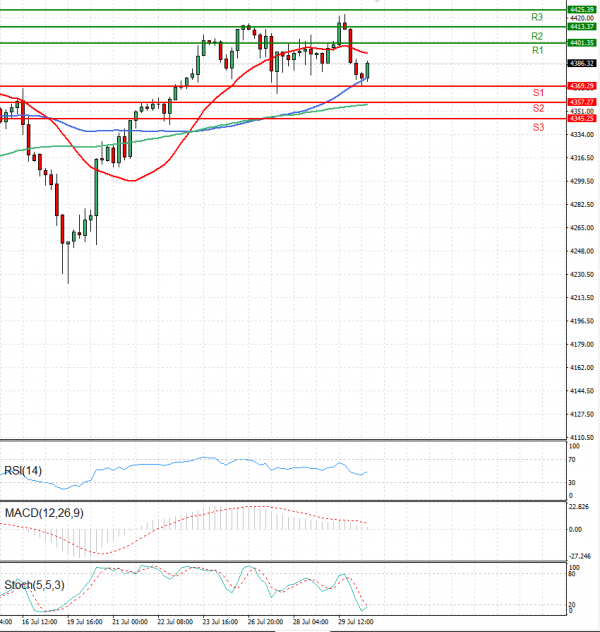Click the RSI 30 level label
600x632 pixels.
pos(572,482)
